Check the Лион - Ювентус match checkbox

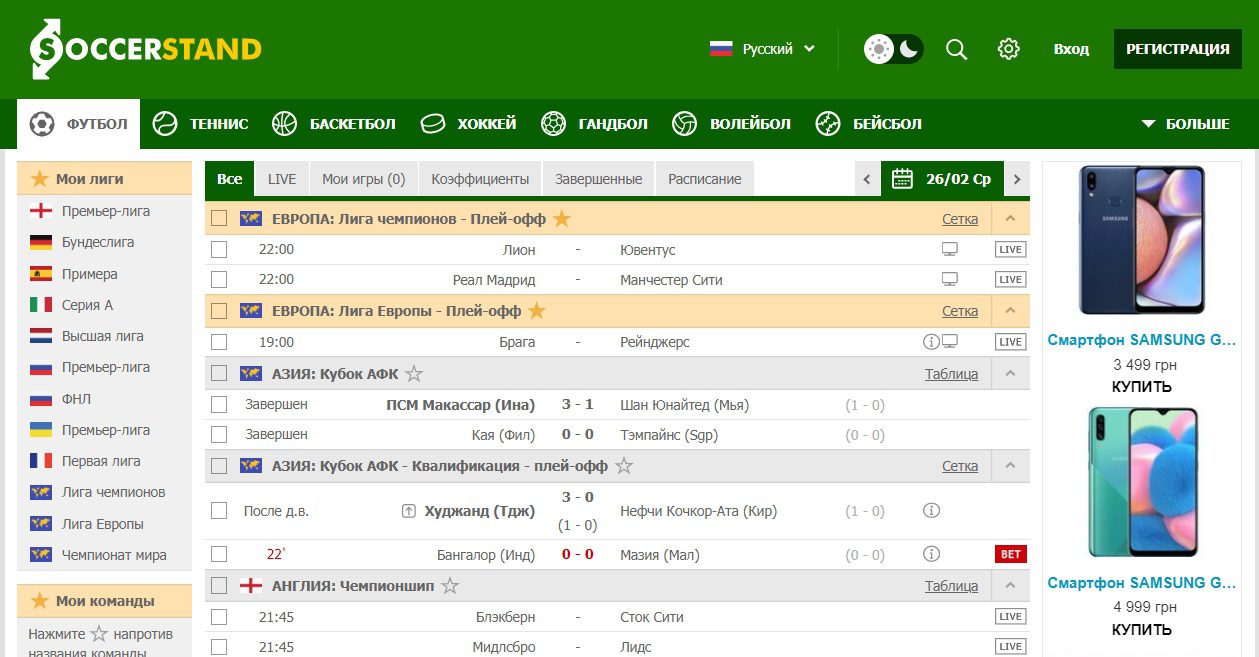(219, 249)
